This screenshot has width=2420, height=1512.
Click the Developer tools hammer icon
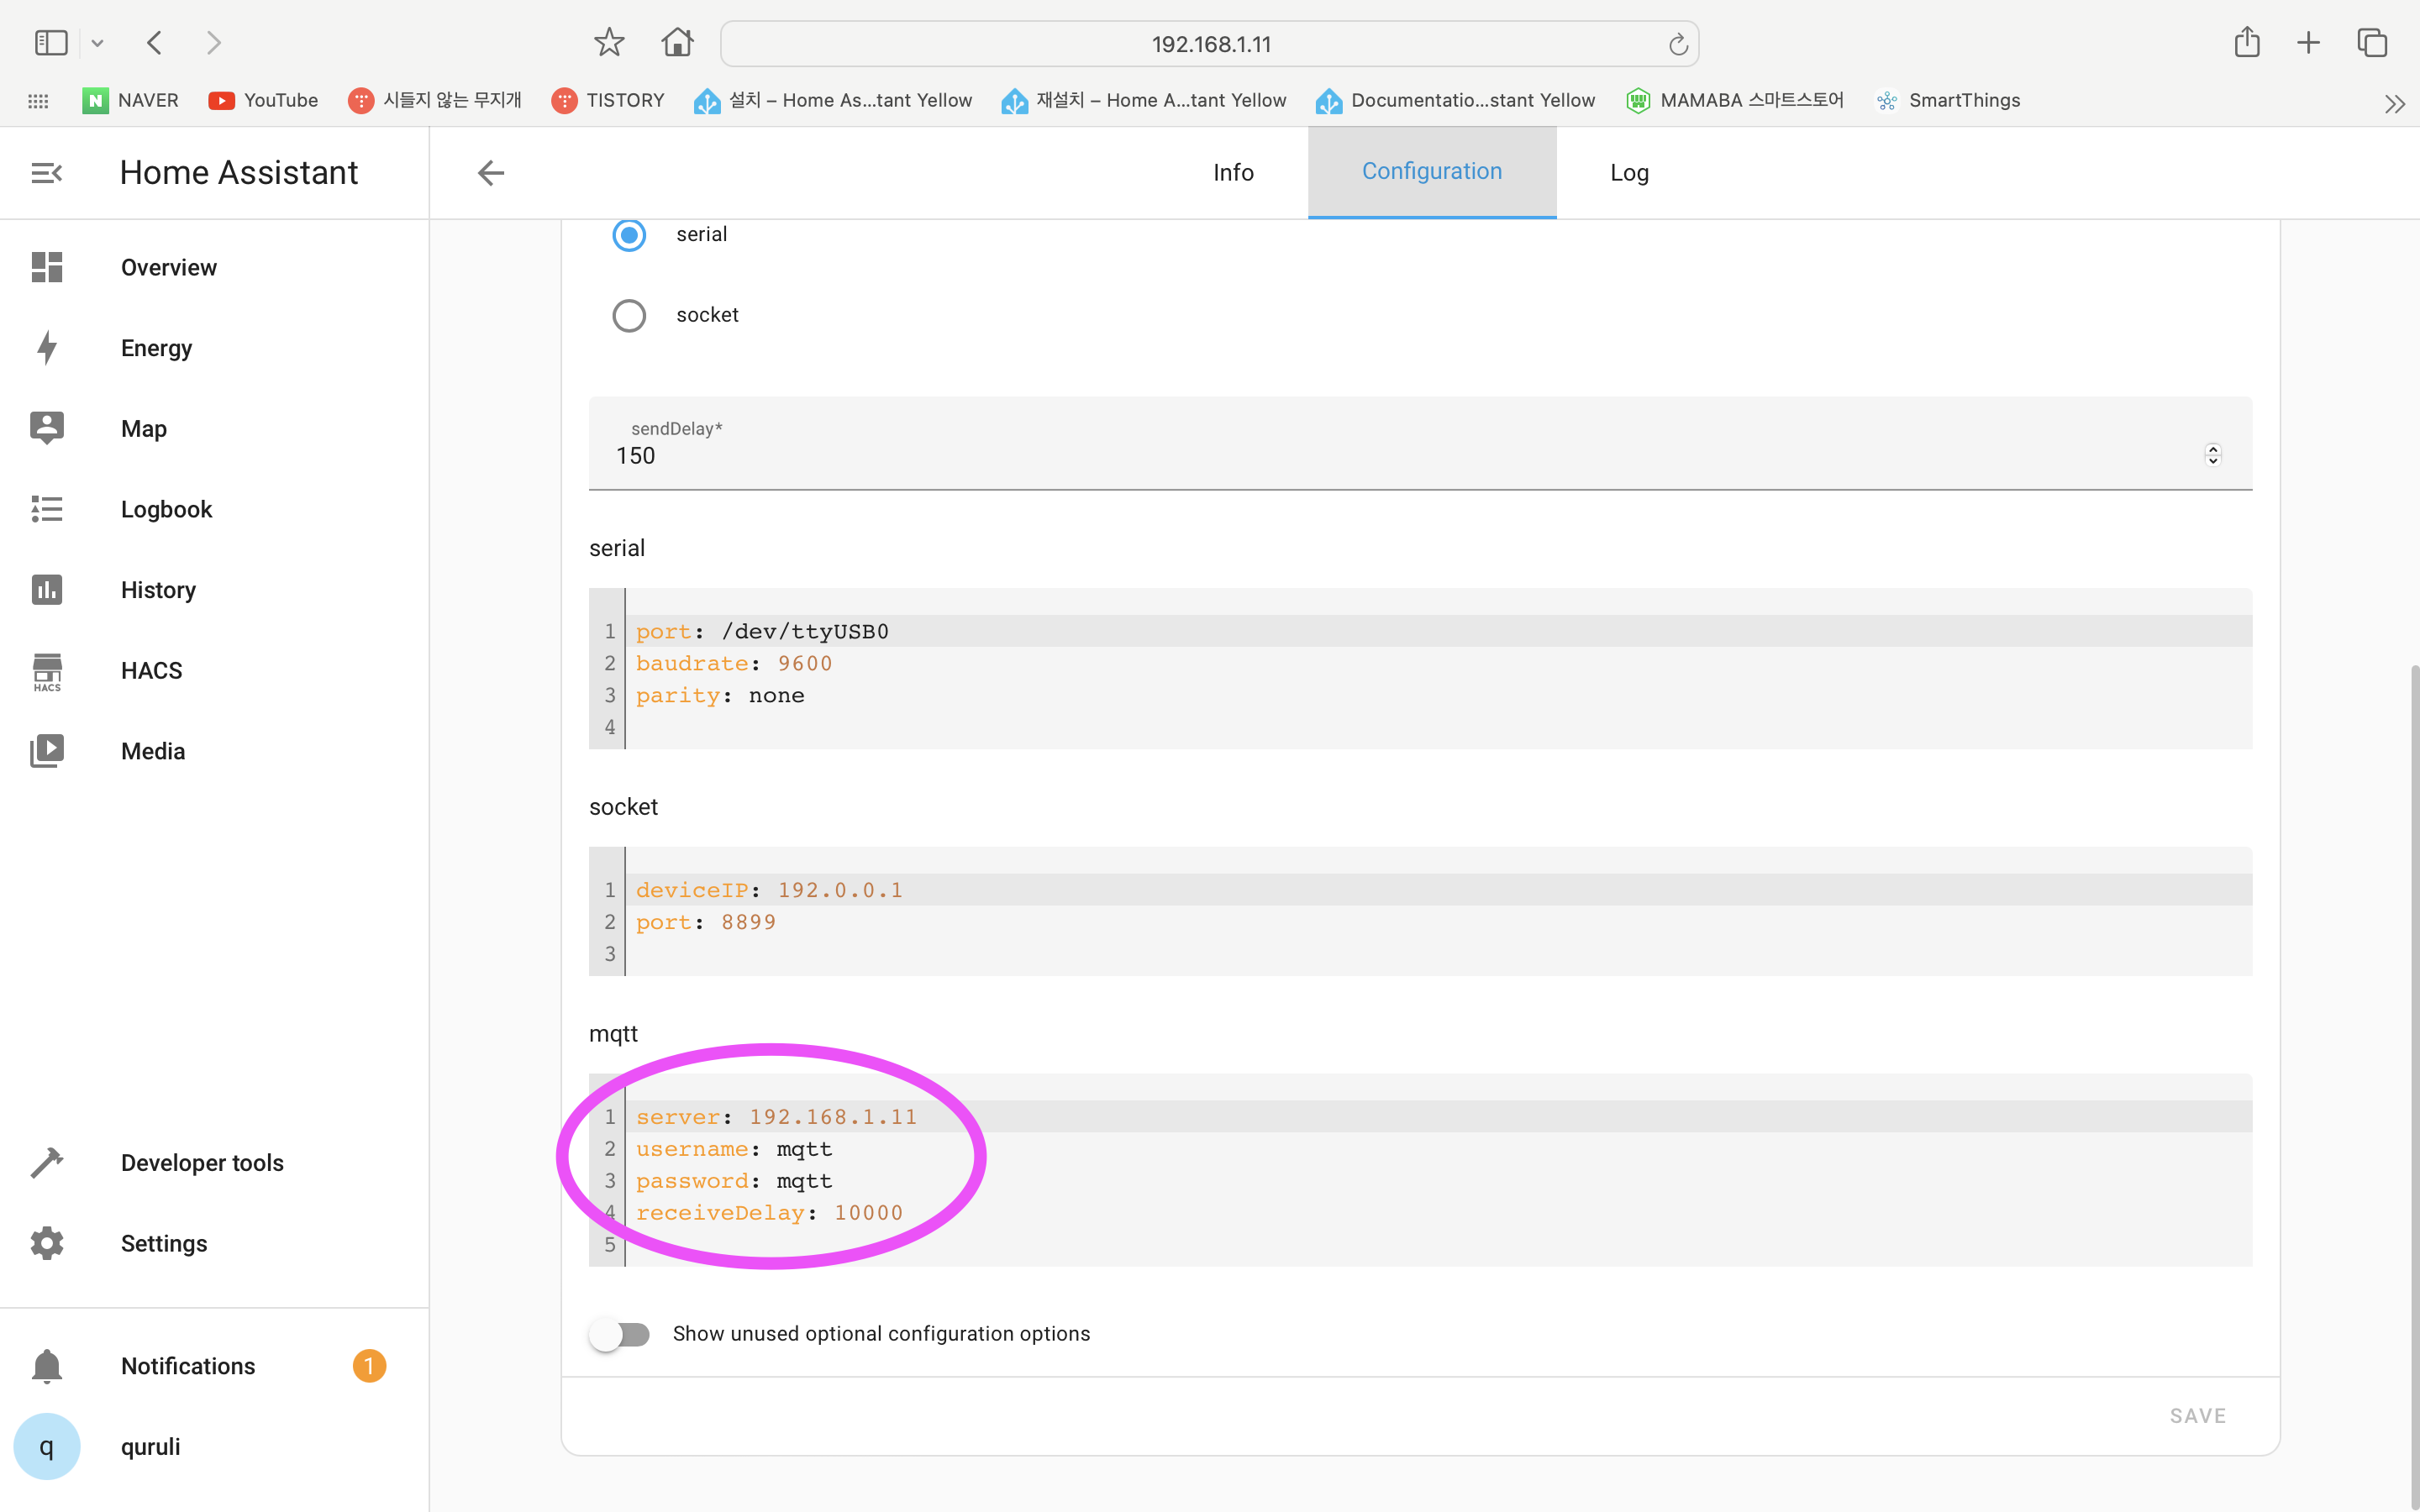pos(47,1163)
